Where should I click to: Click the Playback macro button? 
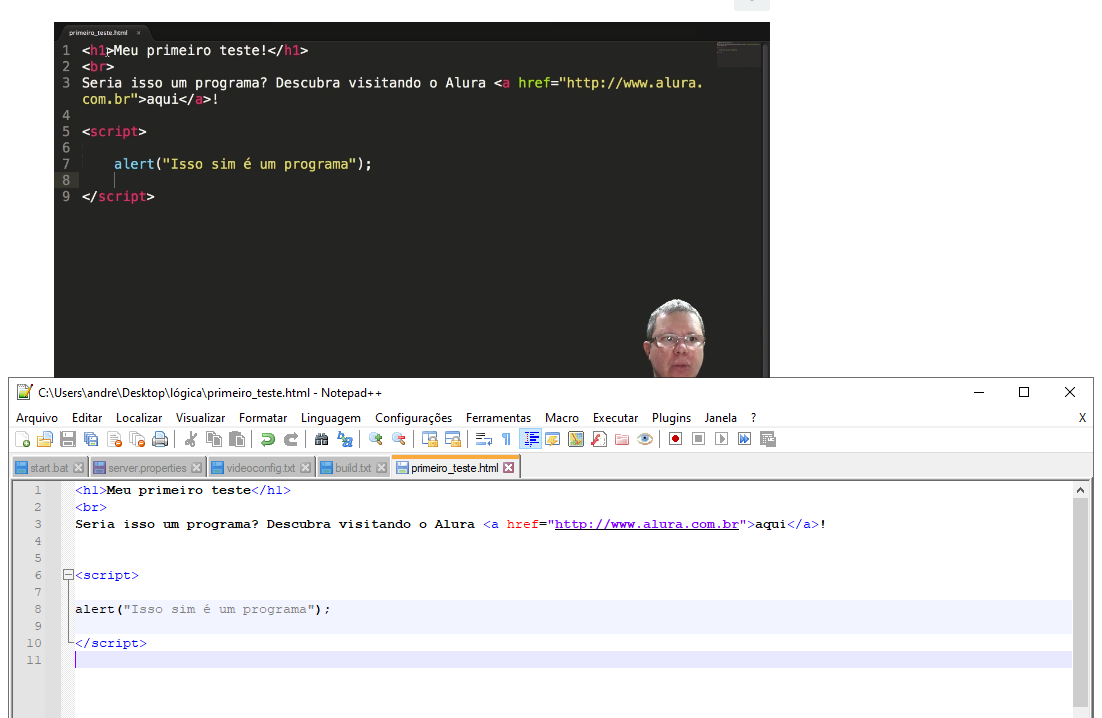(x=721, y=439)
